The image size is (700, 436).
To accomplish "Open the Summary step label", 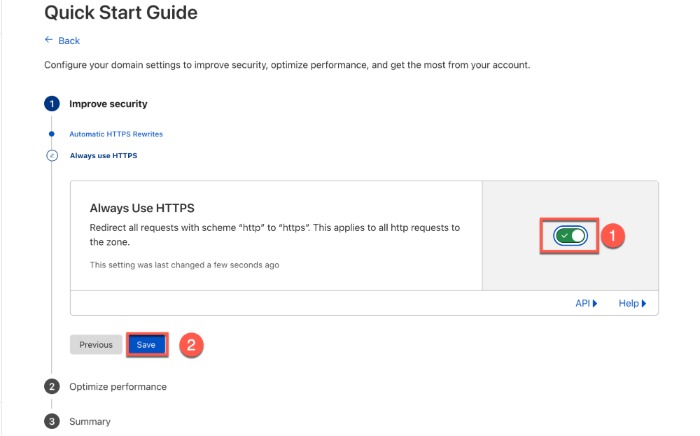I will [x=90, y=421].
